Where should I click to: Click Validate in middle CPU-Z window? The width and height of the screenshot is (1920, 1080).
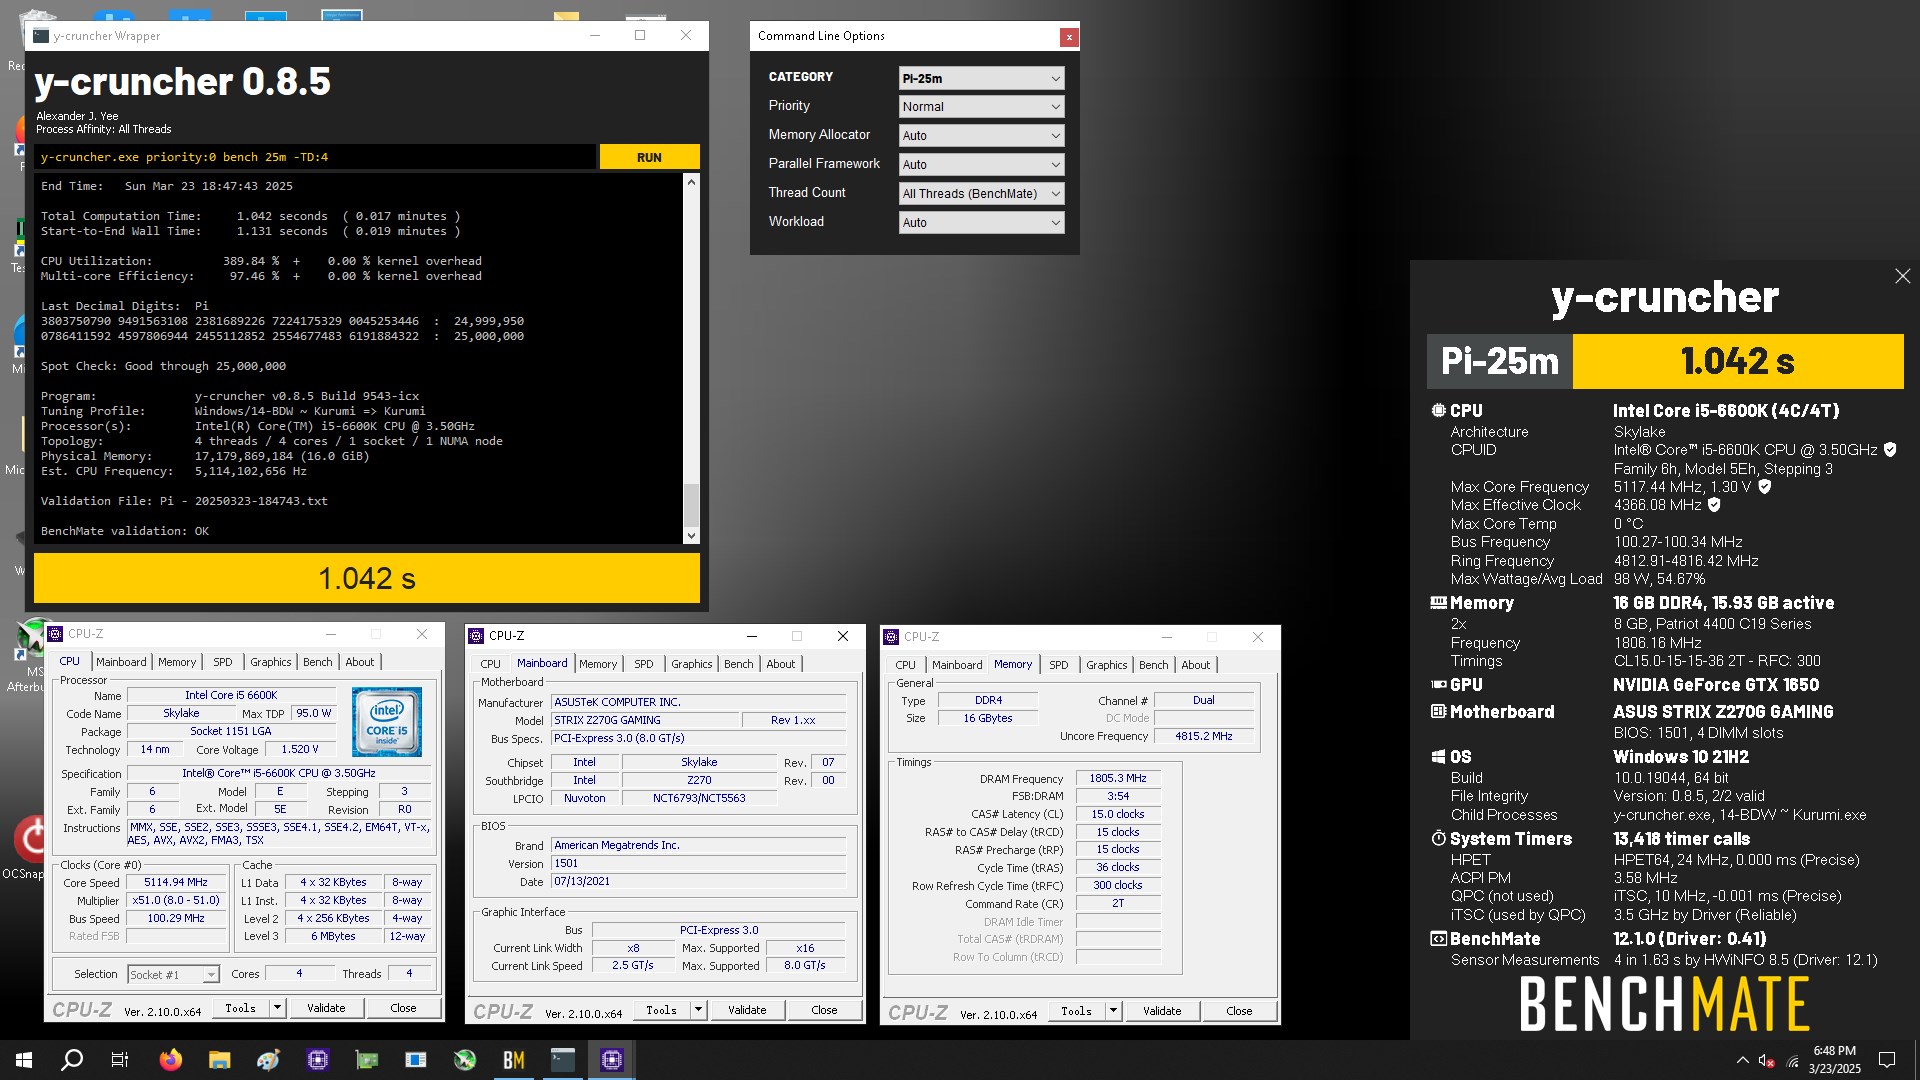[747, 1010]
